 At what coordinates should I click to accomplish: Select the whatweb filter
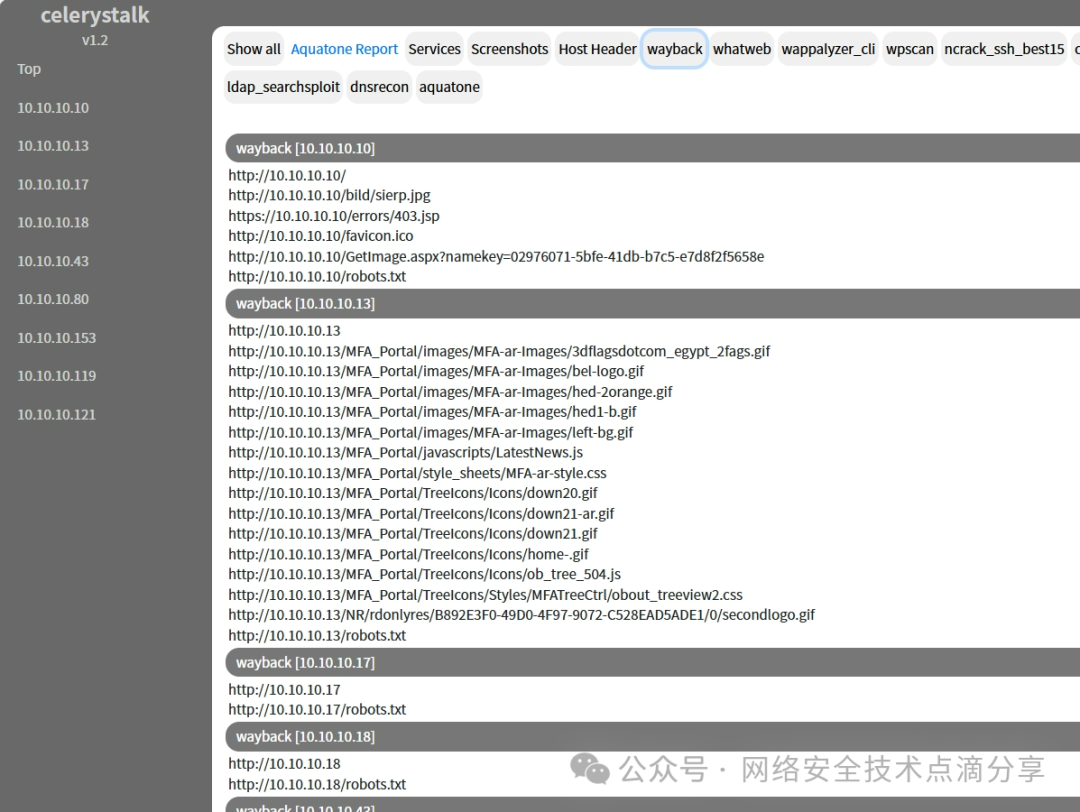(742, 49)
